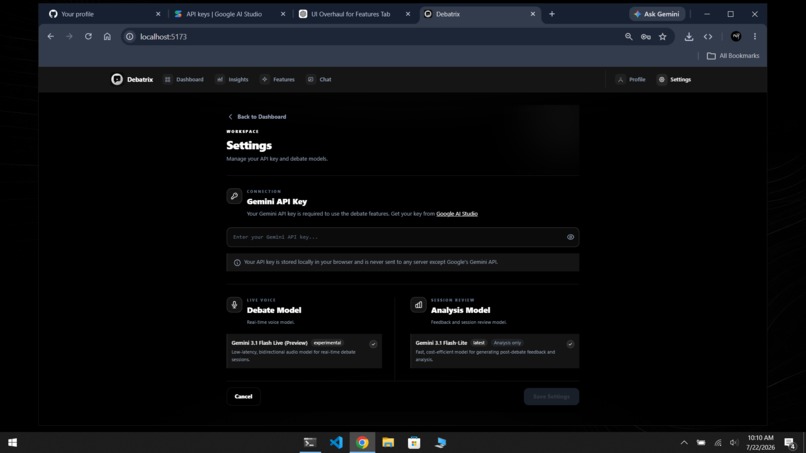This screenshot has width=806, height=453.
Task: Open the All Bookmarks folder
Action: tap(732, 56)
